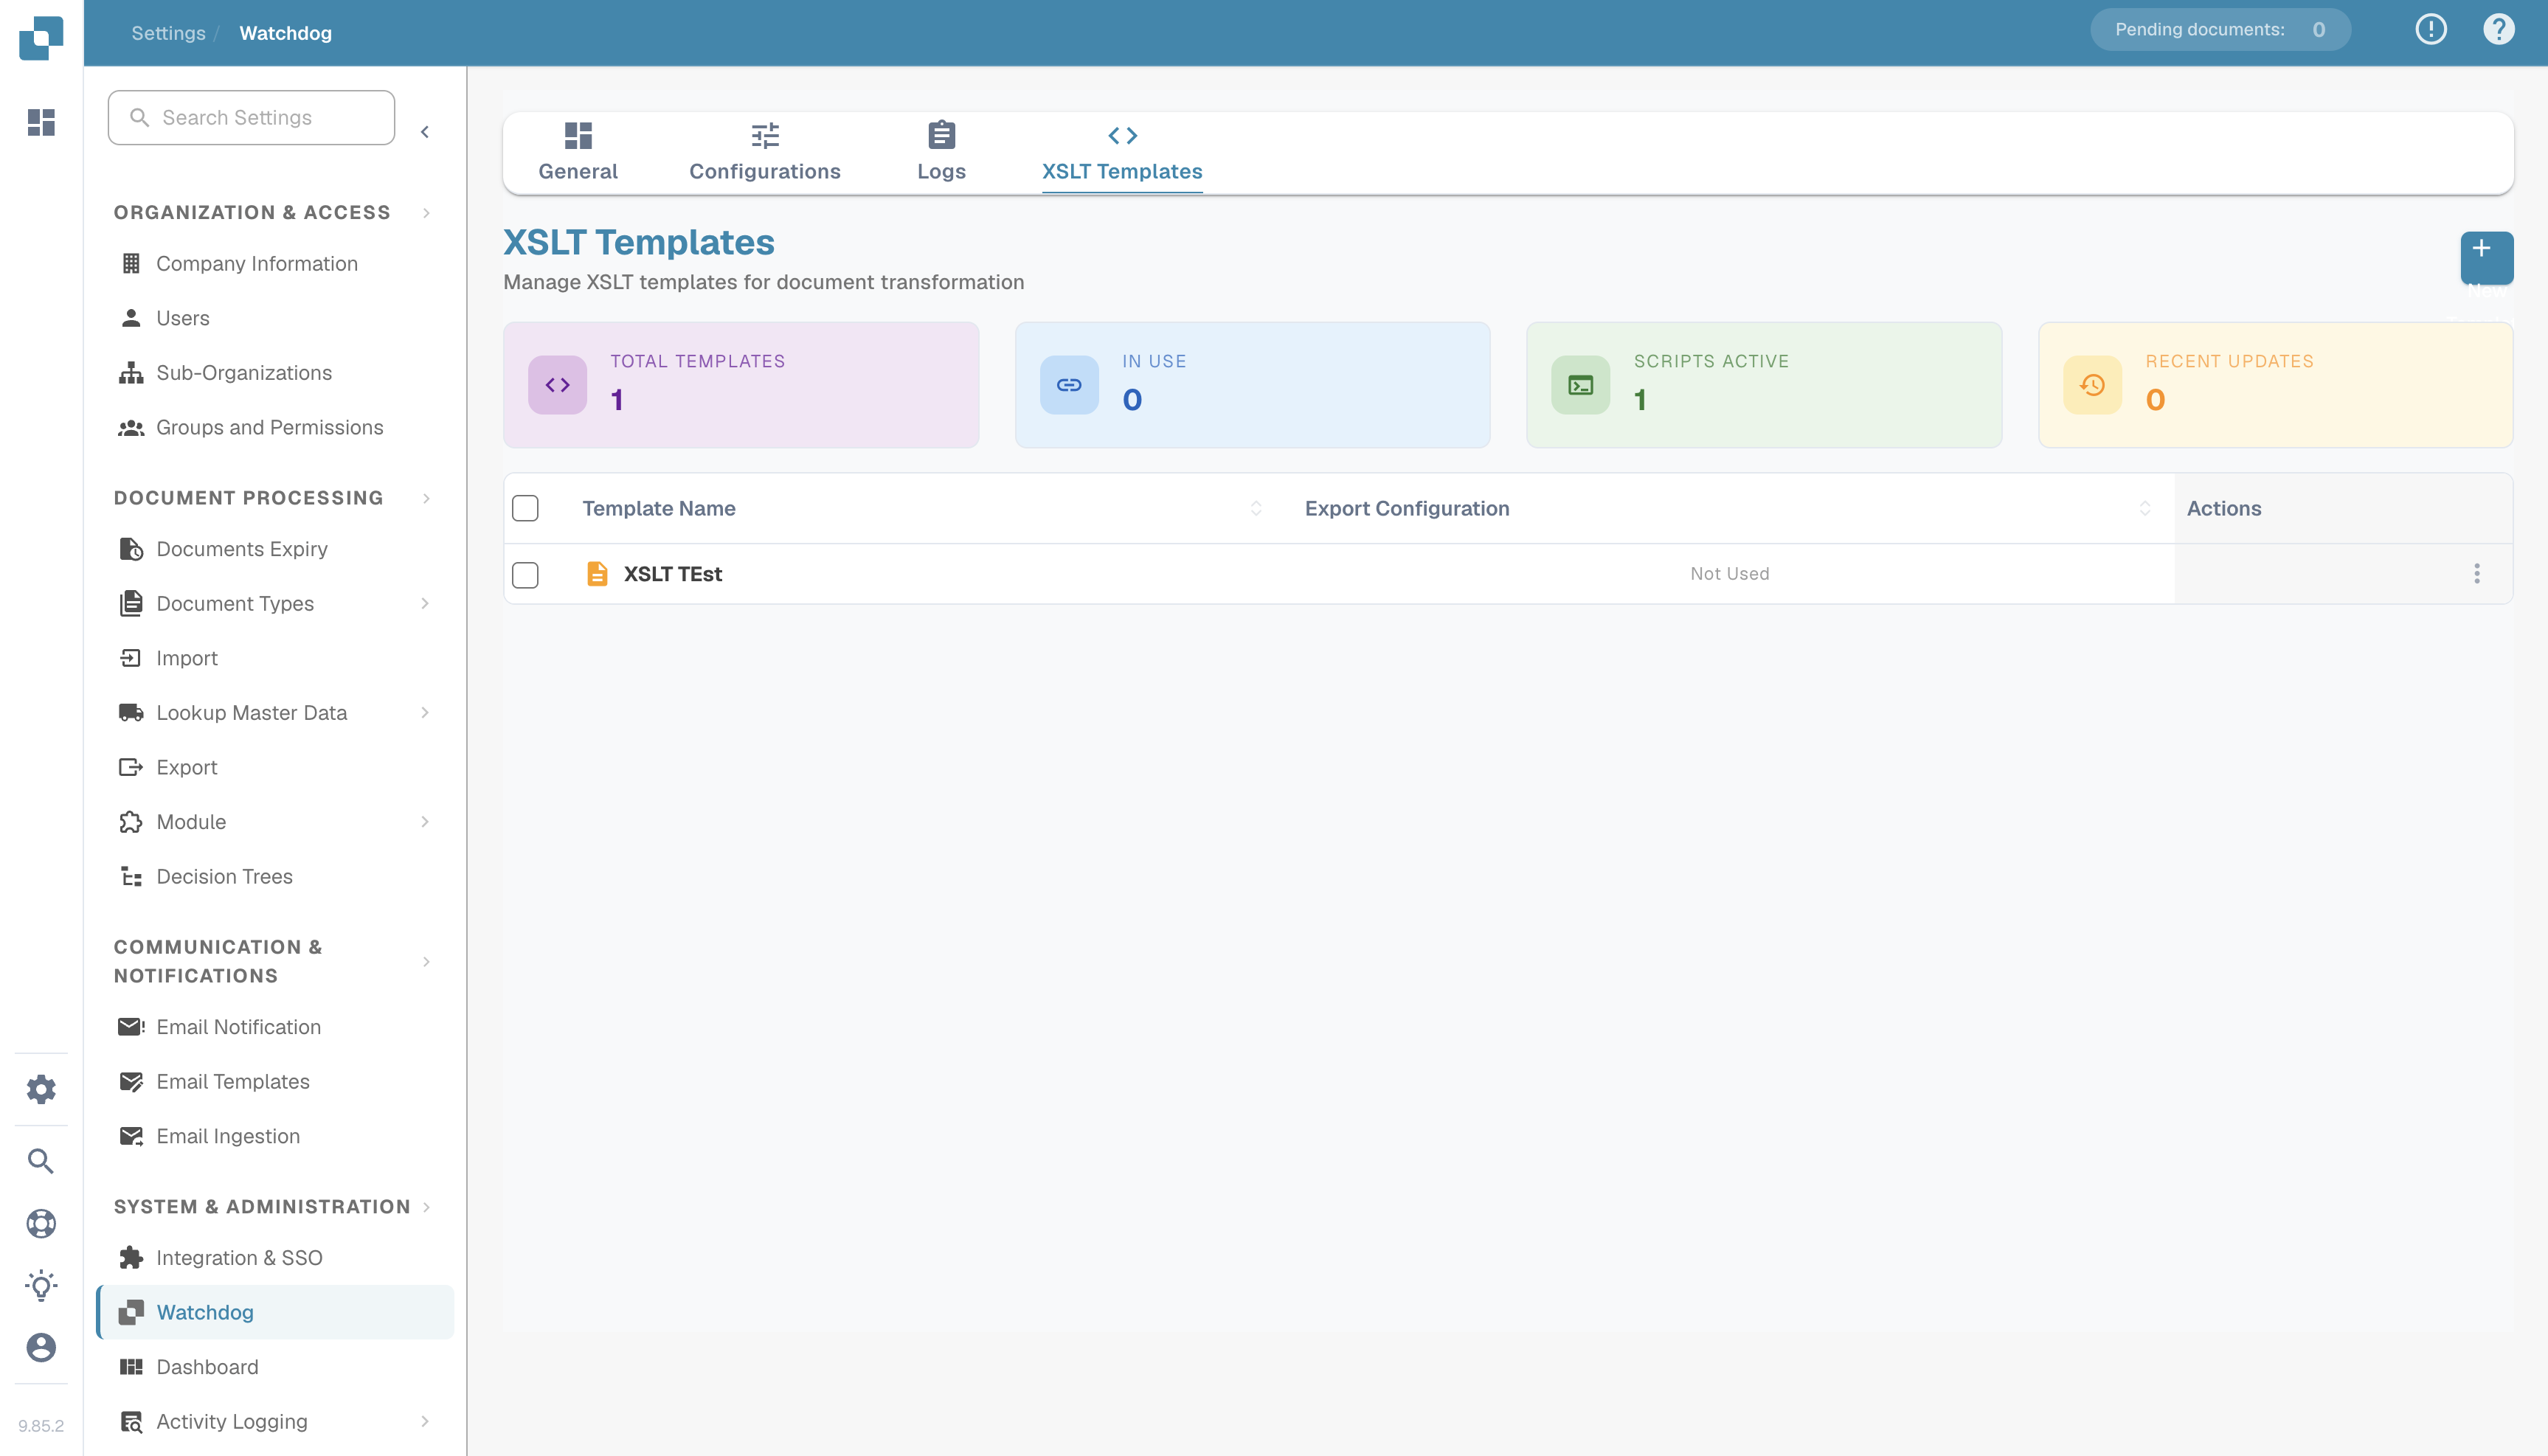Viewport: 2548px width, 1456px height.
Task: Click the Total Templates code icon
Action: (557, 385)
